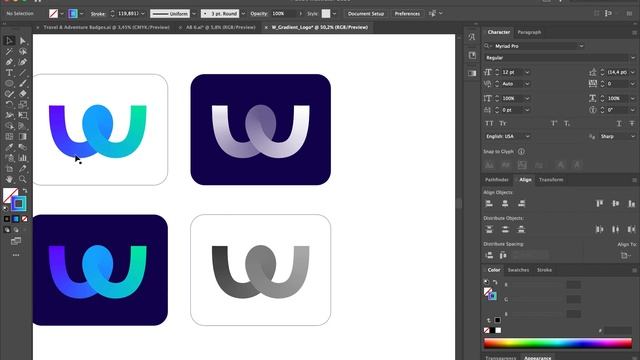Select the Curvature tool

pos(22,62)
